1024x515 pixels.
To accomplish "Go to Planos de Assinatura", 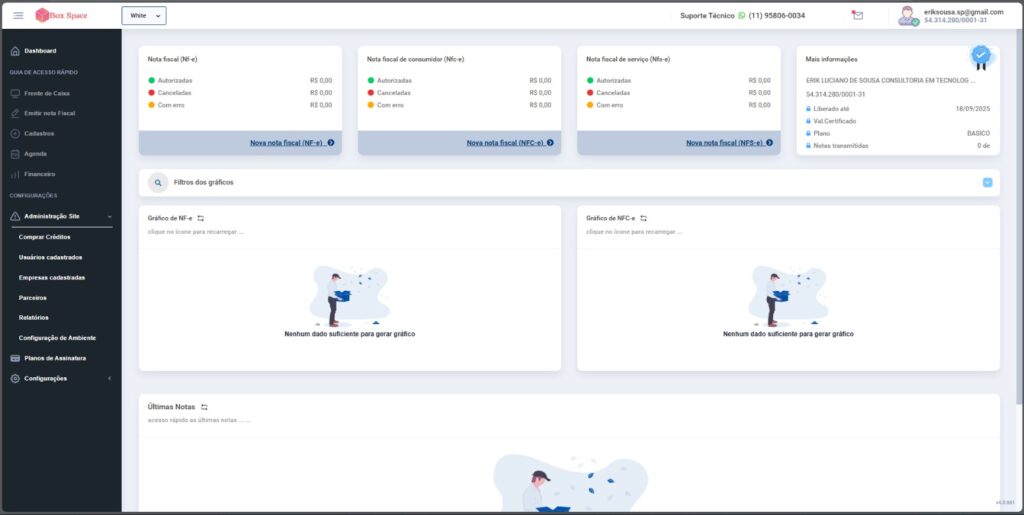I will [x=55, y=358].
